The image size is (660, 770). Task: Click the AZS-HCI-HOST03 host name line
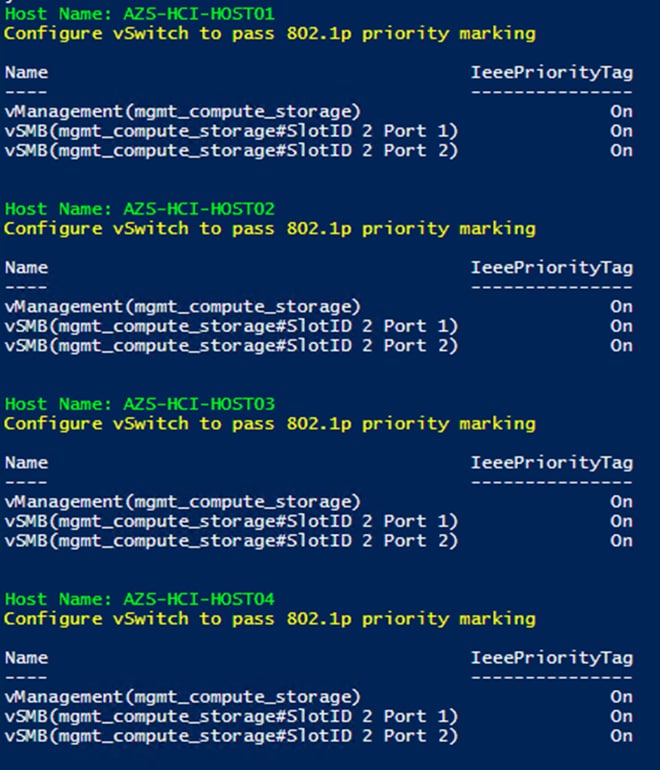coord(139,404)
